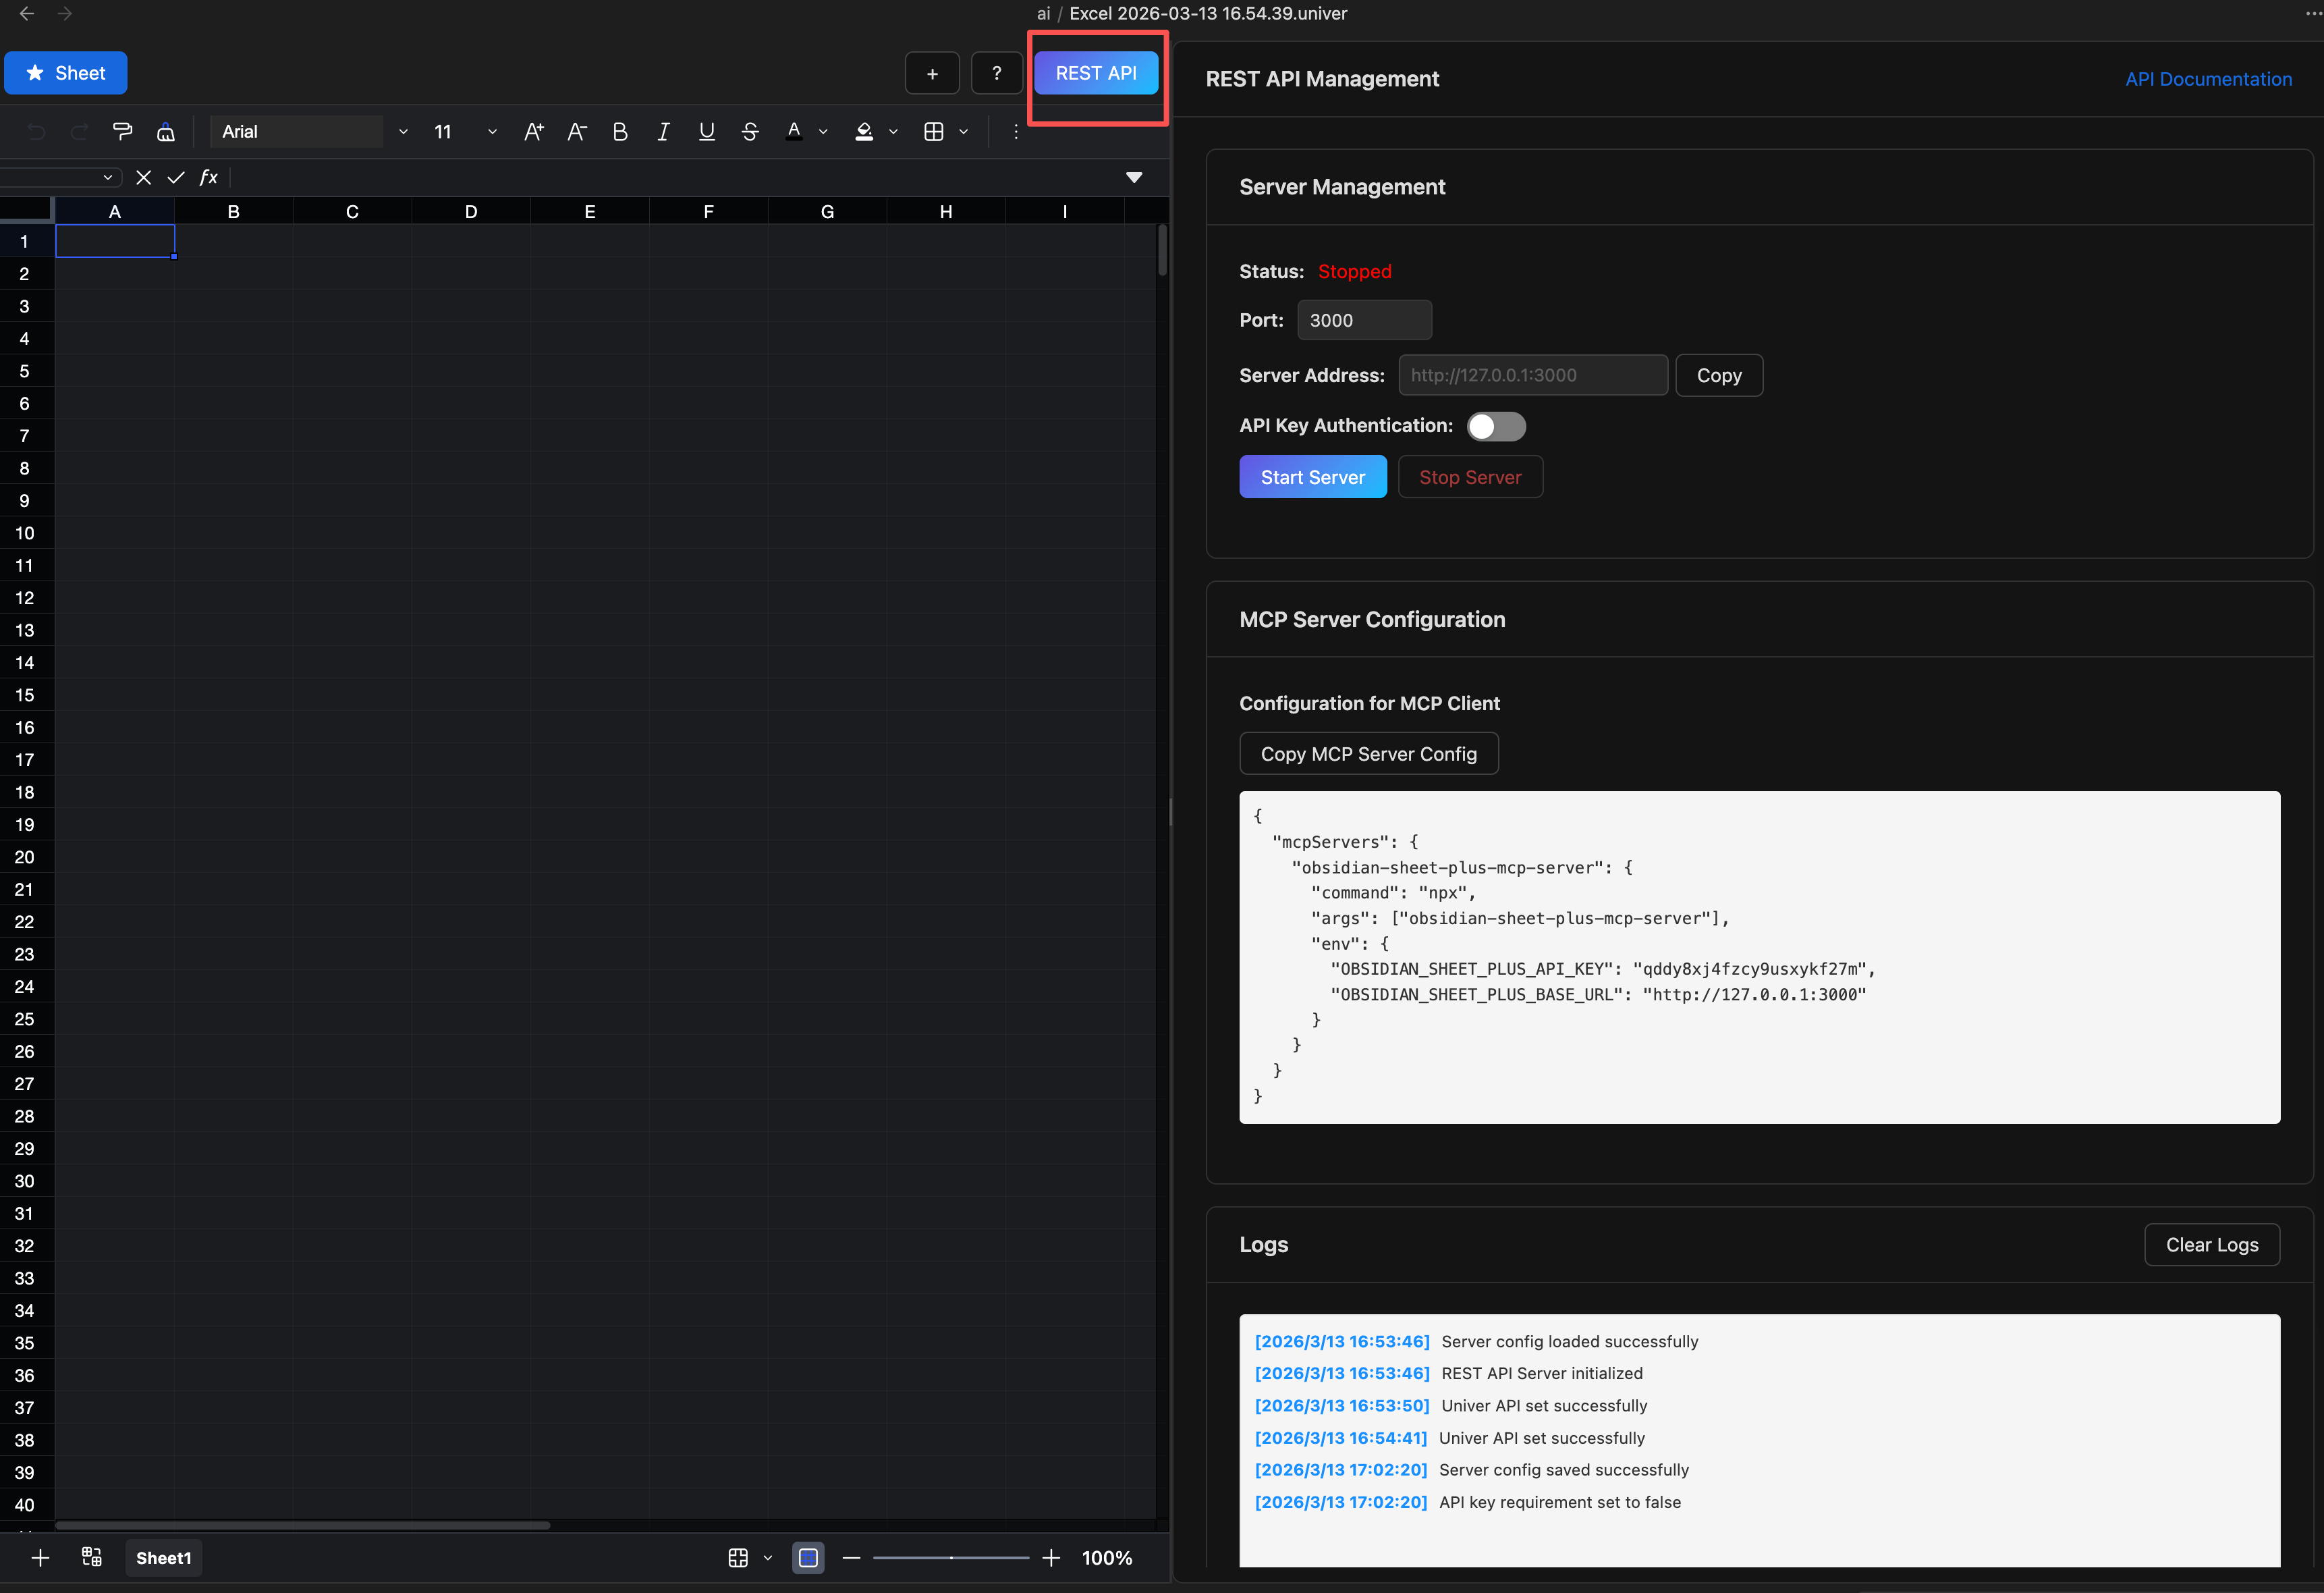This screenshot has height=1593, width=2324.
Task: Toggle the highlighted gridline view button
Action: click(808, 1557)
